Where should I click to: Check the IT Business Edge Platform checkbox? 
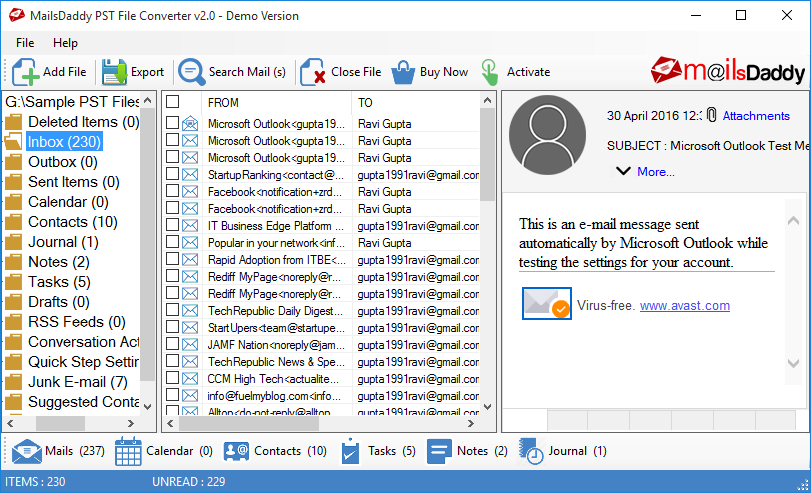pyautogui.click(x=172, y=225)
